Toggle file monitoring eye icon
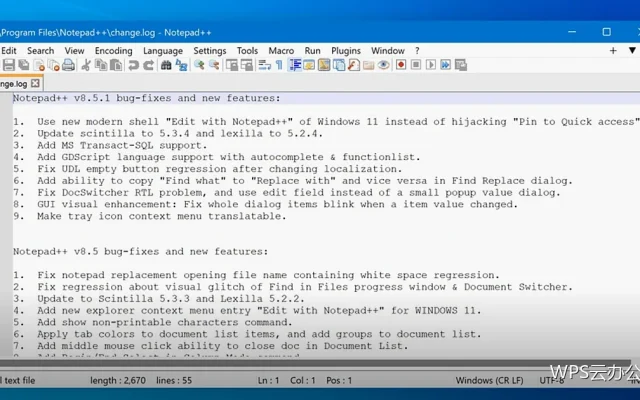This screenshot has height=400, width=640. tap(383, 65)
